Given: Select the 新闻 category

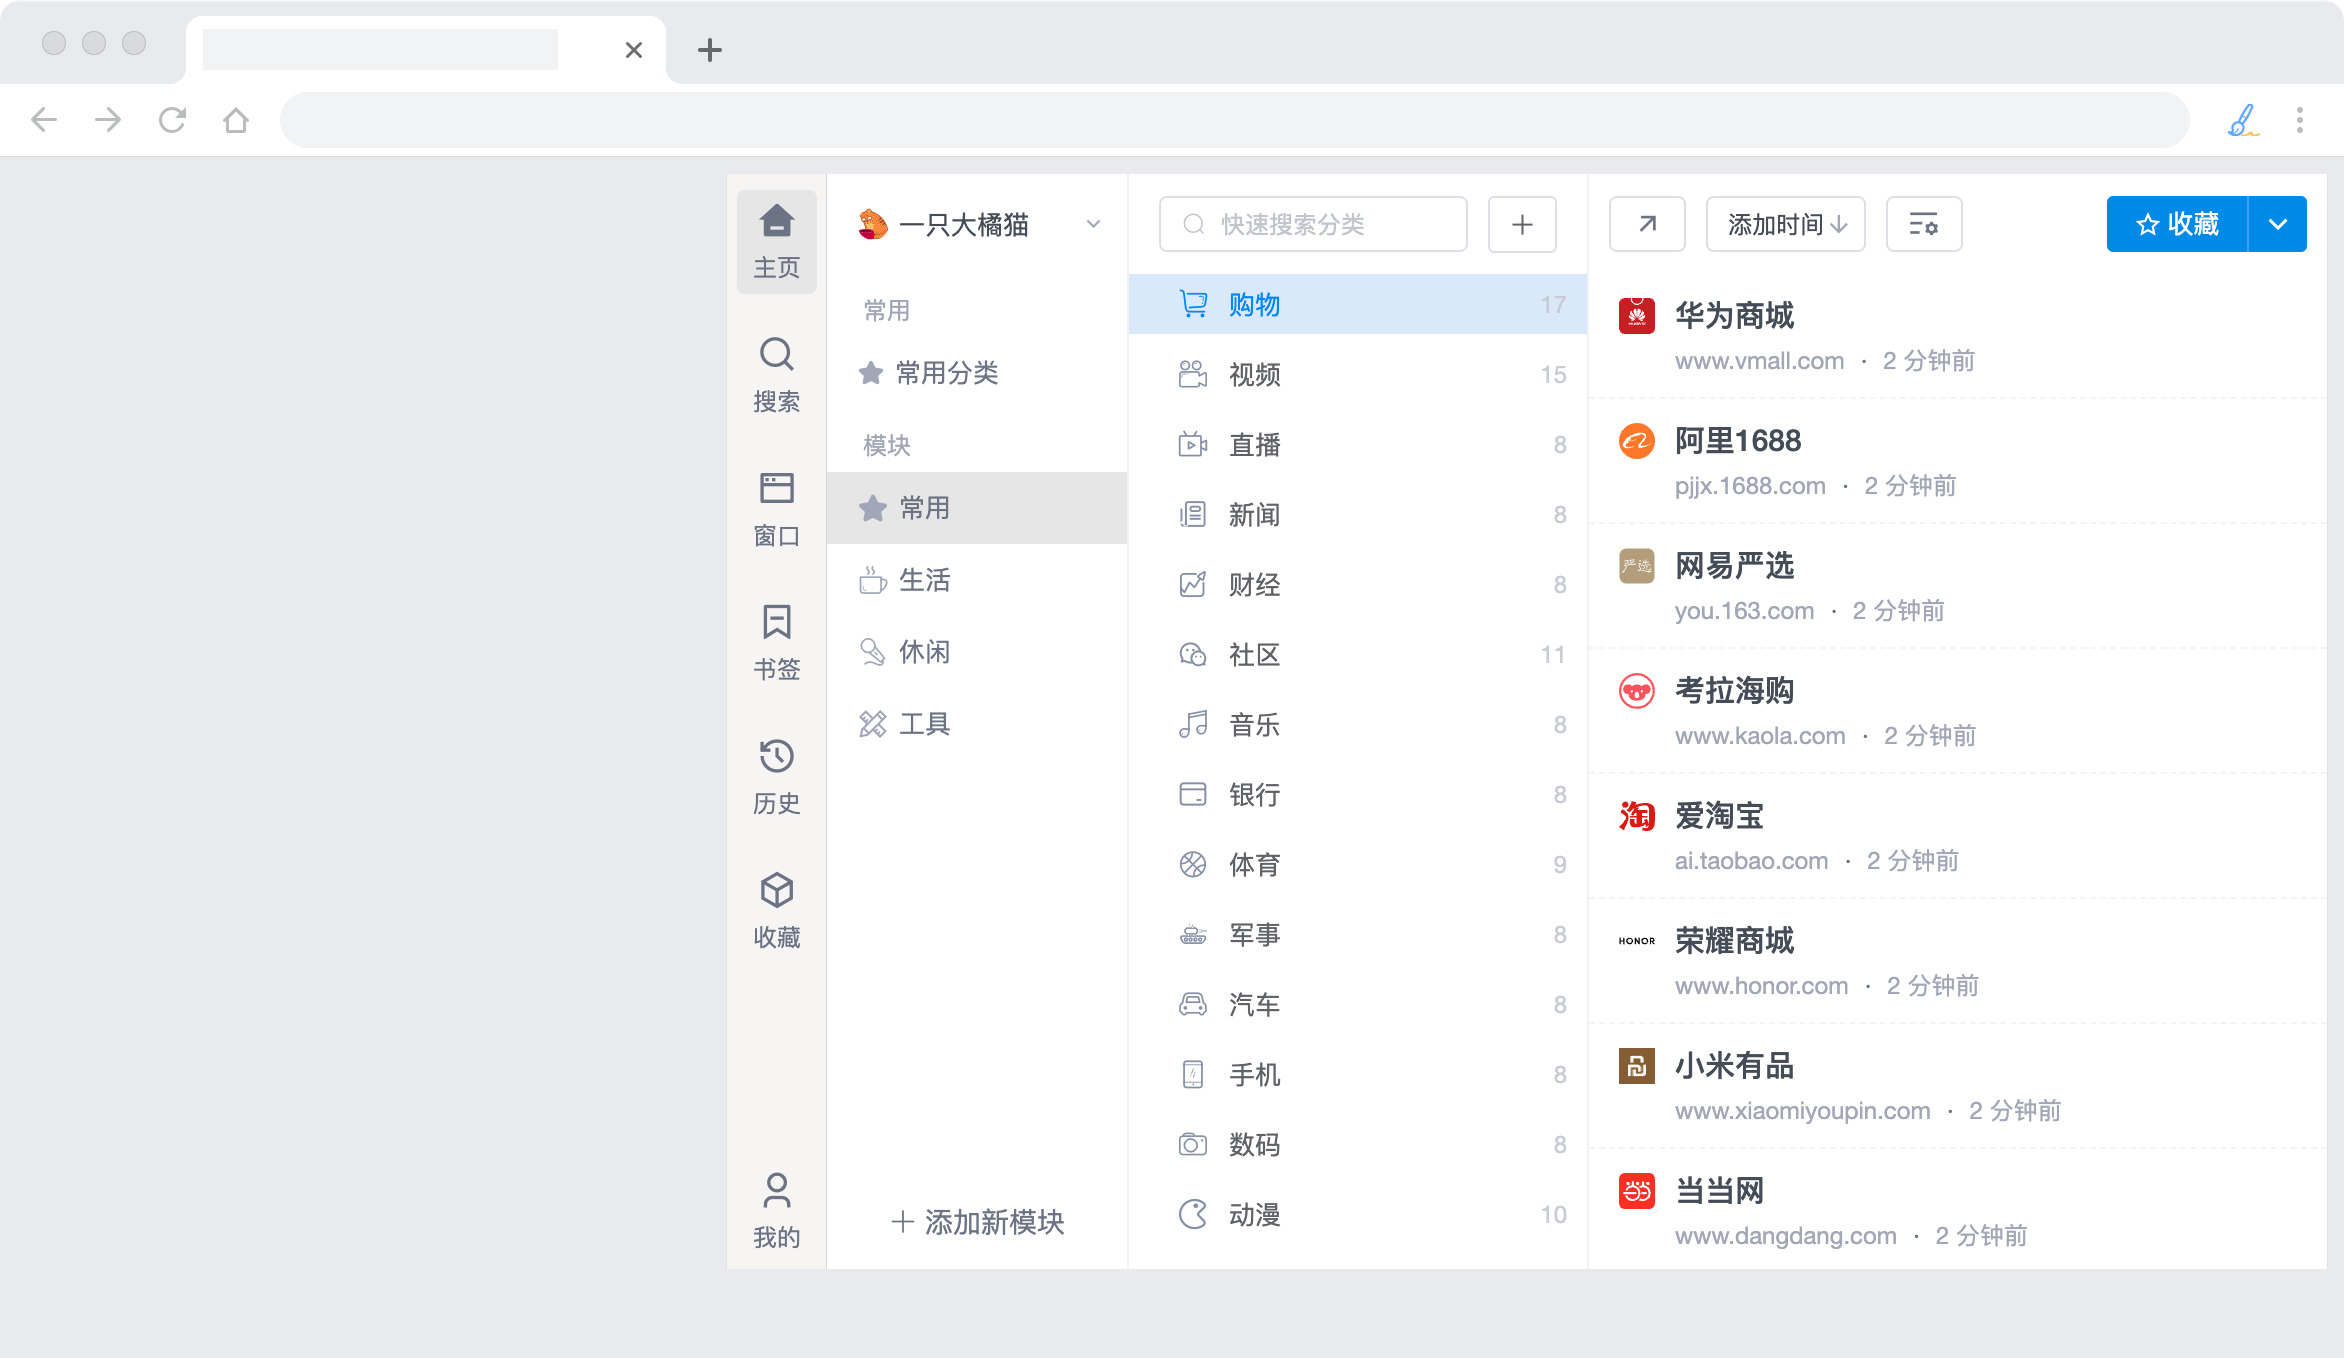Looking at the screenshot, I should coord(1357,514).
